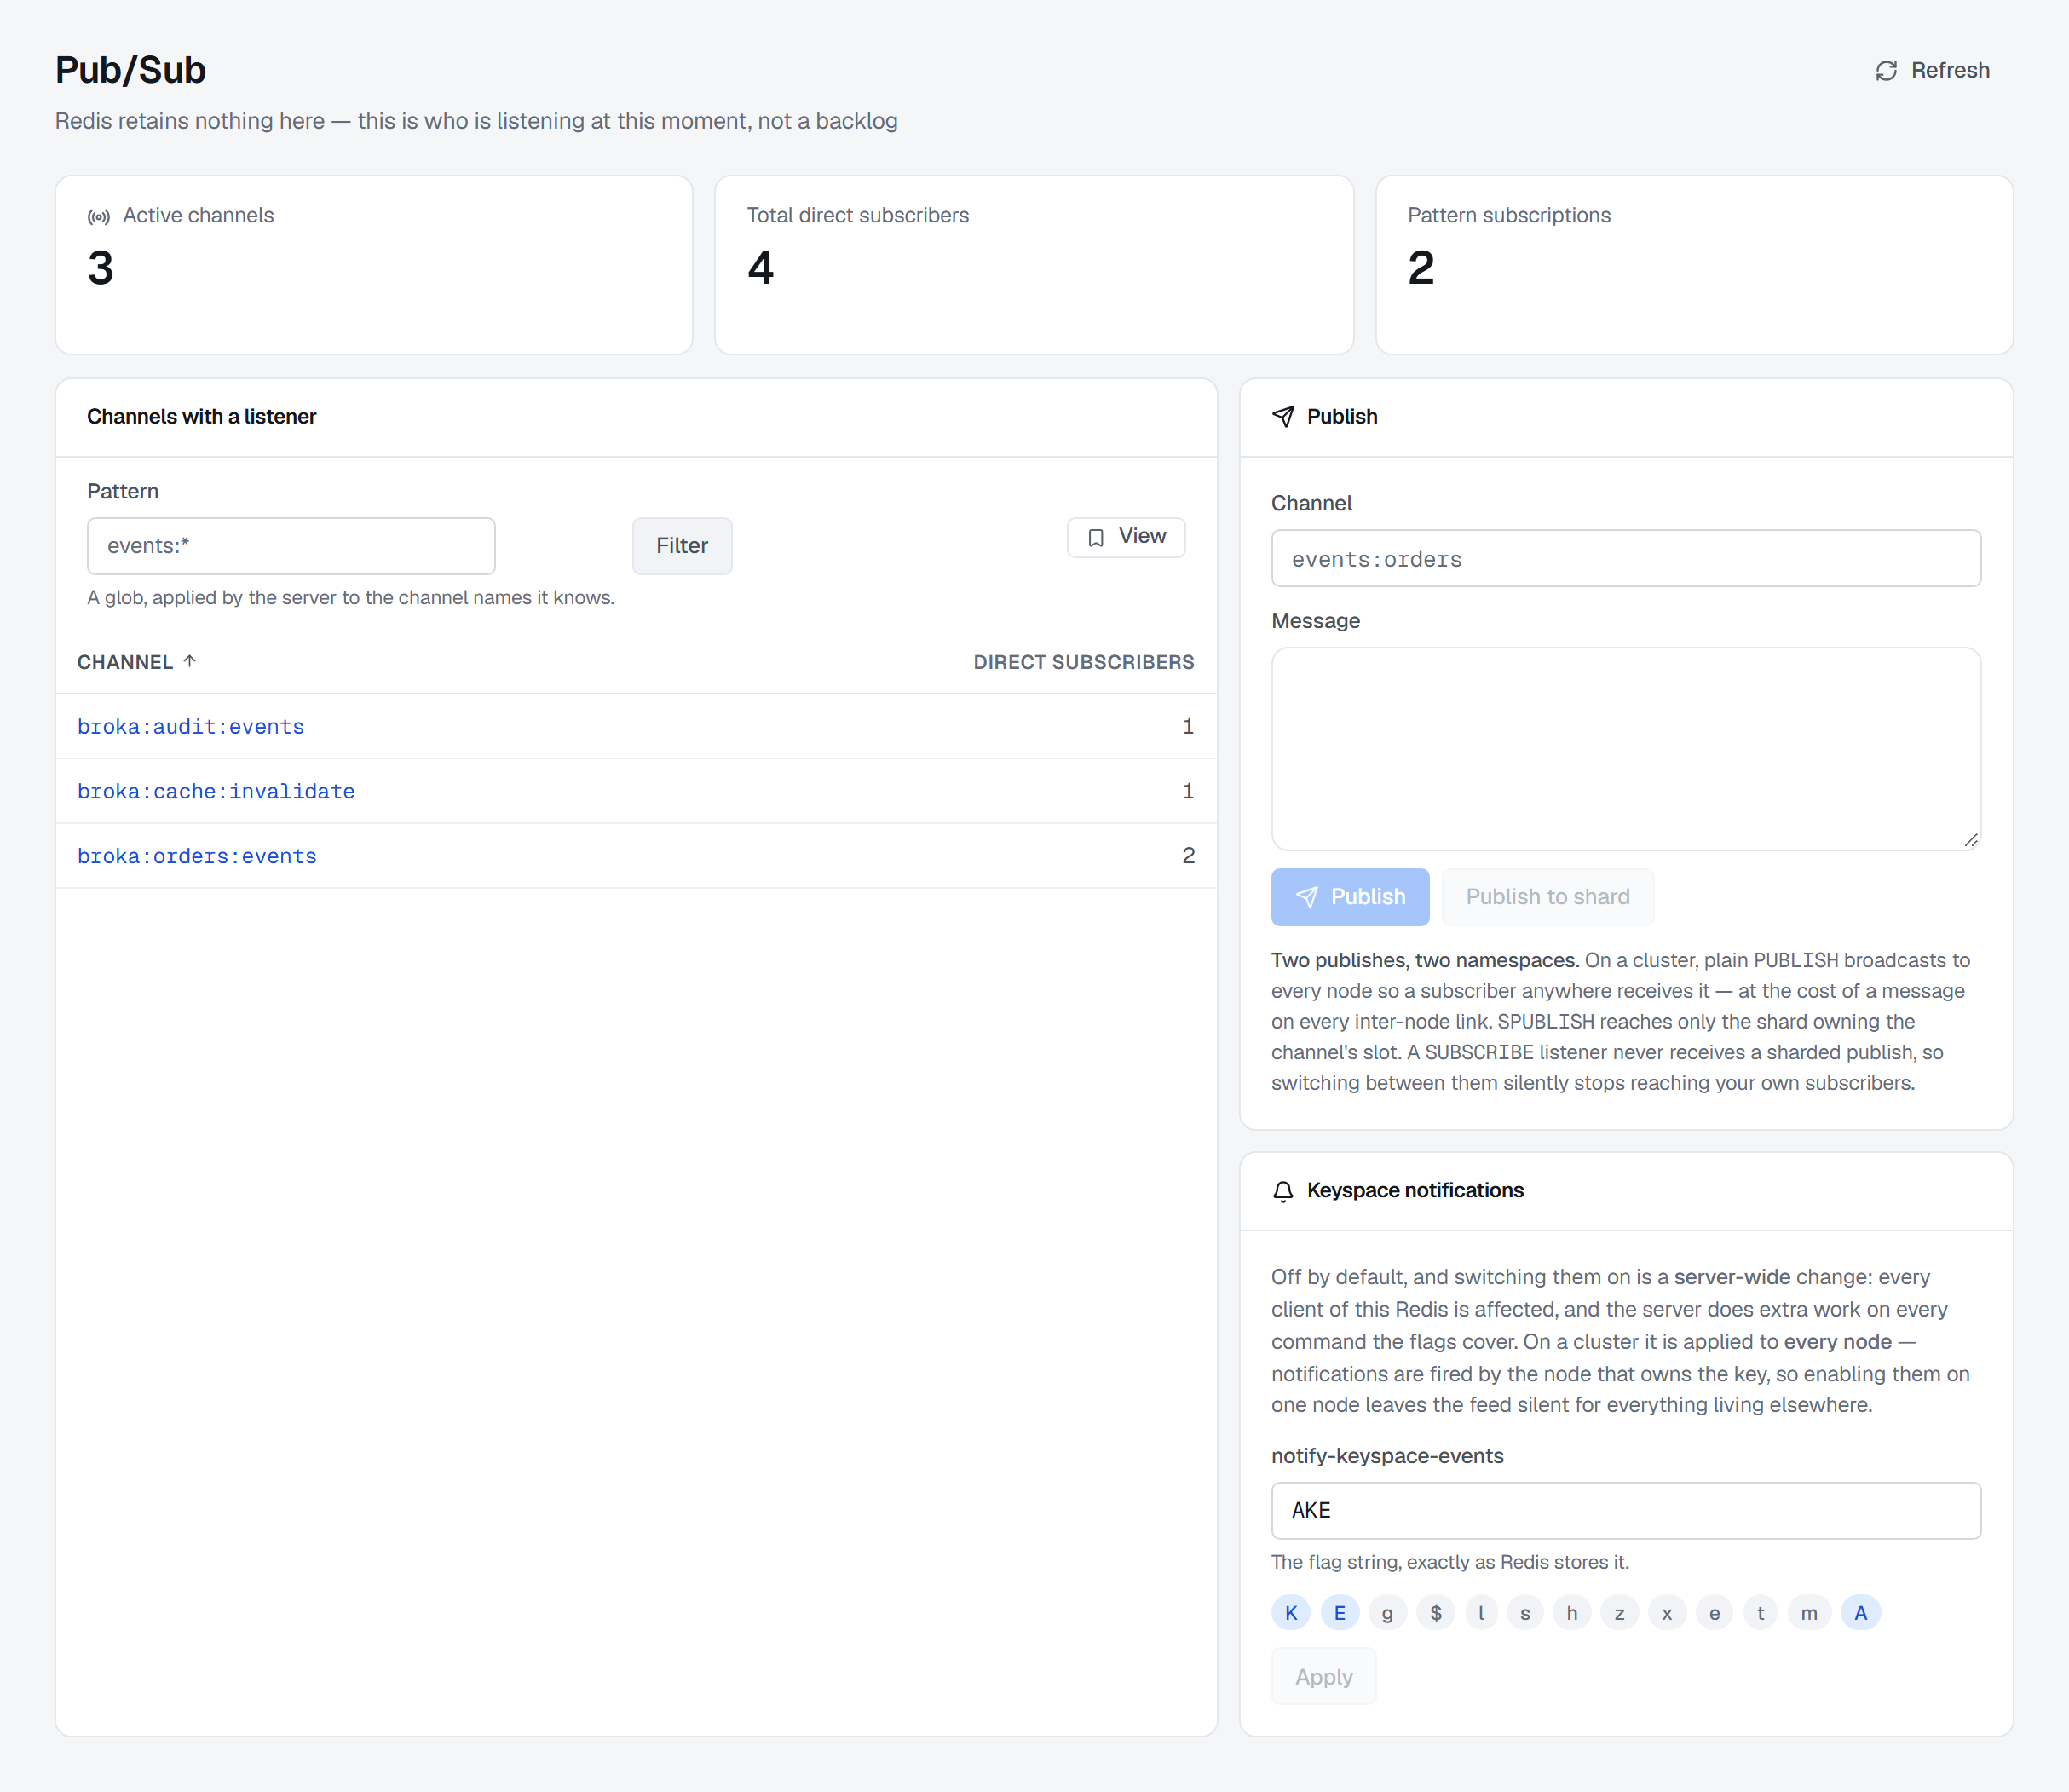Toggle the m flag chip
This screenshot has height=1792, width=2069.
1809,1613
